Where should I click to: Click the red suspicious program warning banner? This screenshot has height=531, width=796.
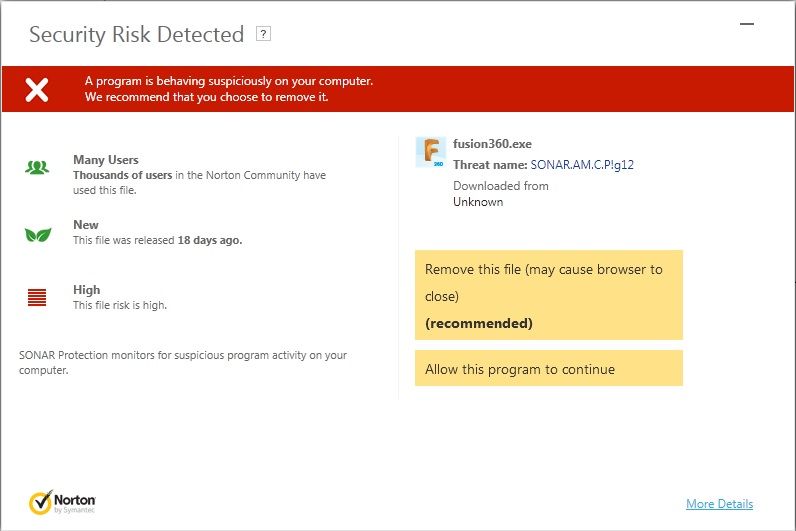coord(400,89)
